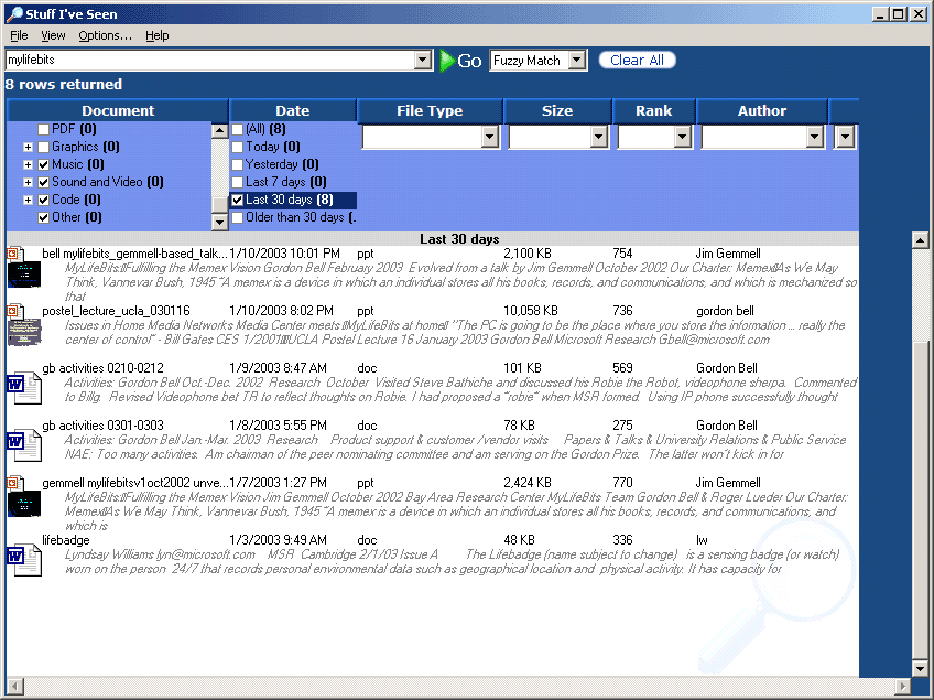934x700 pixels.
Task: Click the gb activities 0301-0303 Word icon
Action: [x=23, y=442]
